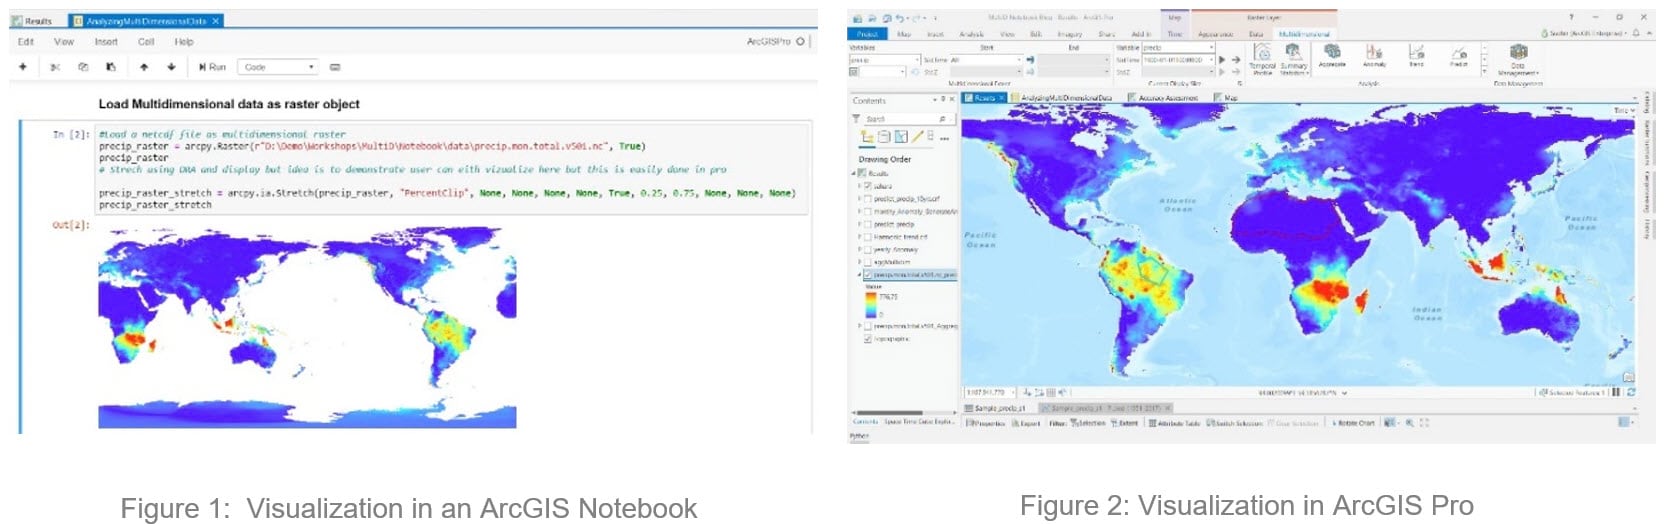Step to the next slice with the right arrow
The height and width of the screenshot is (524, 1671).
(x=1236, y=60)
